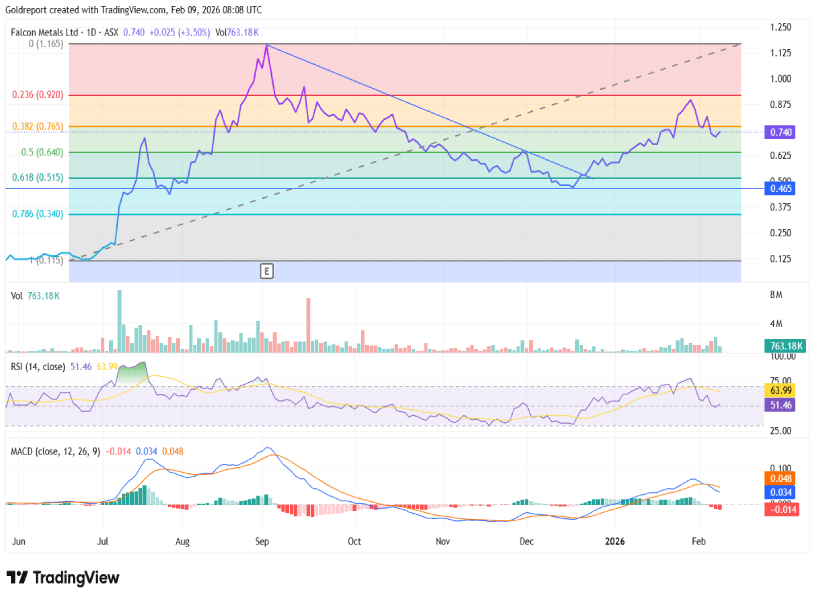Click the purple 51.46 RSI axis tag
Image resolution: width=815 pixels, height=589 pixels.
780,405
